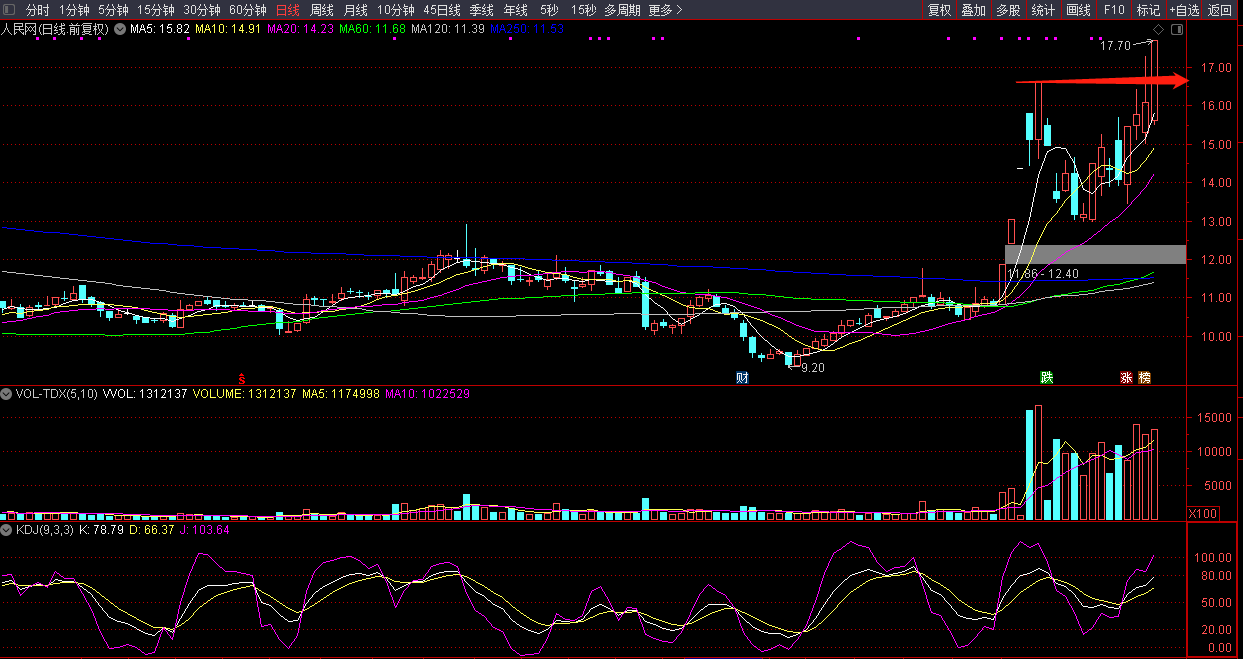Screen dimensions: 1243x659
Task: Open the KDJ indicator dropdown arrow
Action: [x=7, y=529]
